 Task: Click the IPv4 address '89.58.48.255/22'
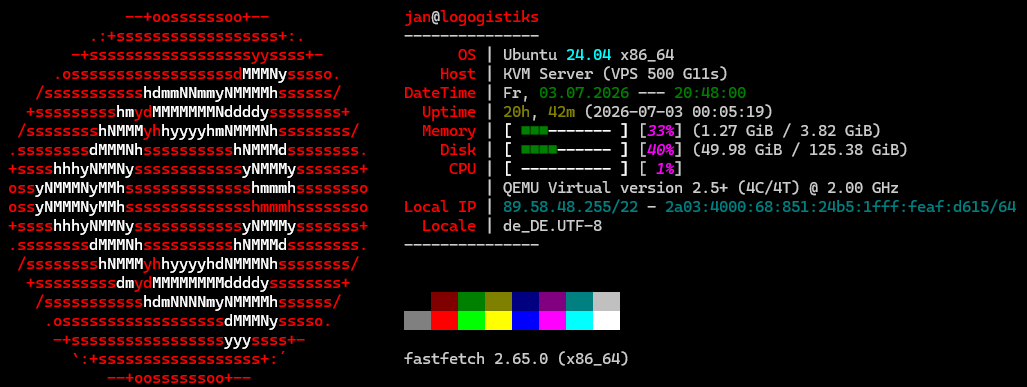tap(570, 207)
